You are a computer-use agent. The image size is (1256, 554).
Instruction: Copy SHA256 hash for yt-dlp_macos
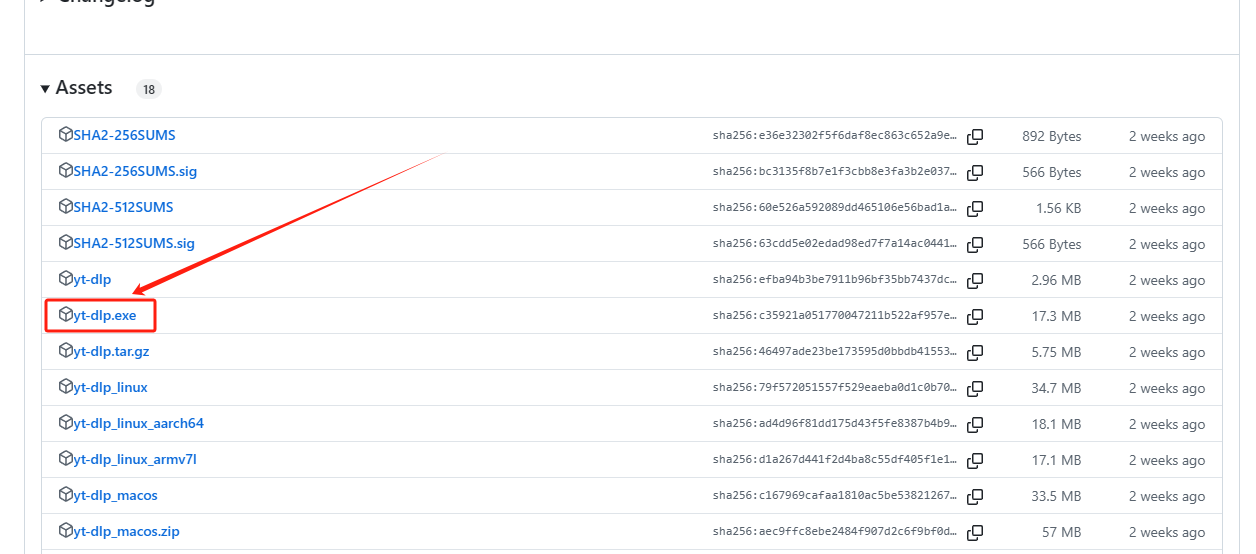975,496
